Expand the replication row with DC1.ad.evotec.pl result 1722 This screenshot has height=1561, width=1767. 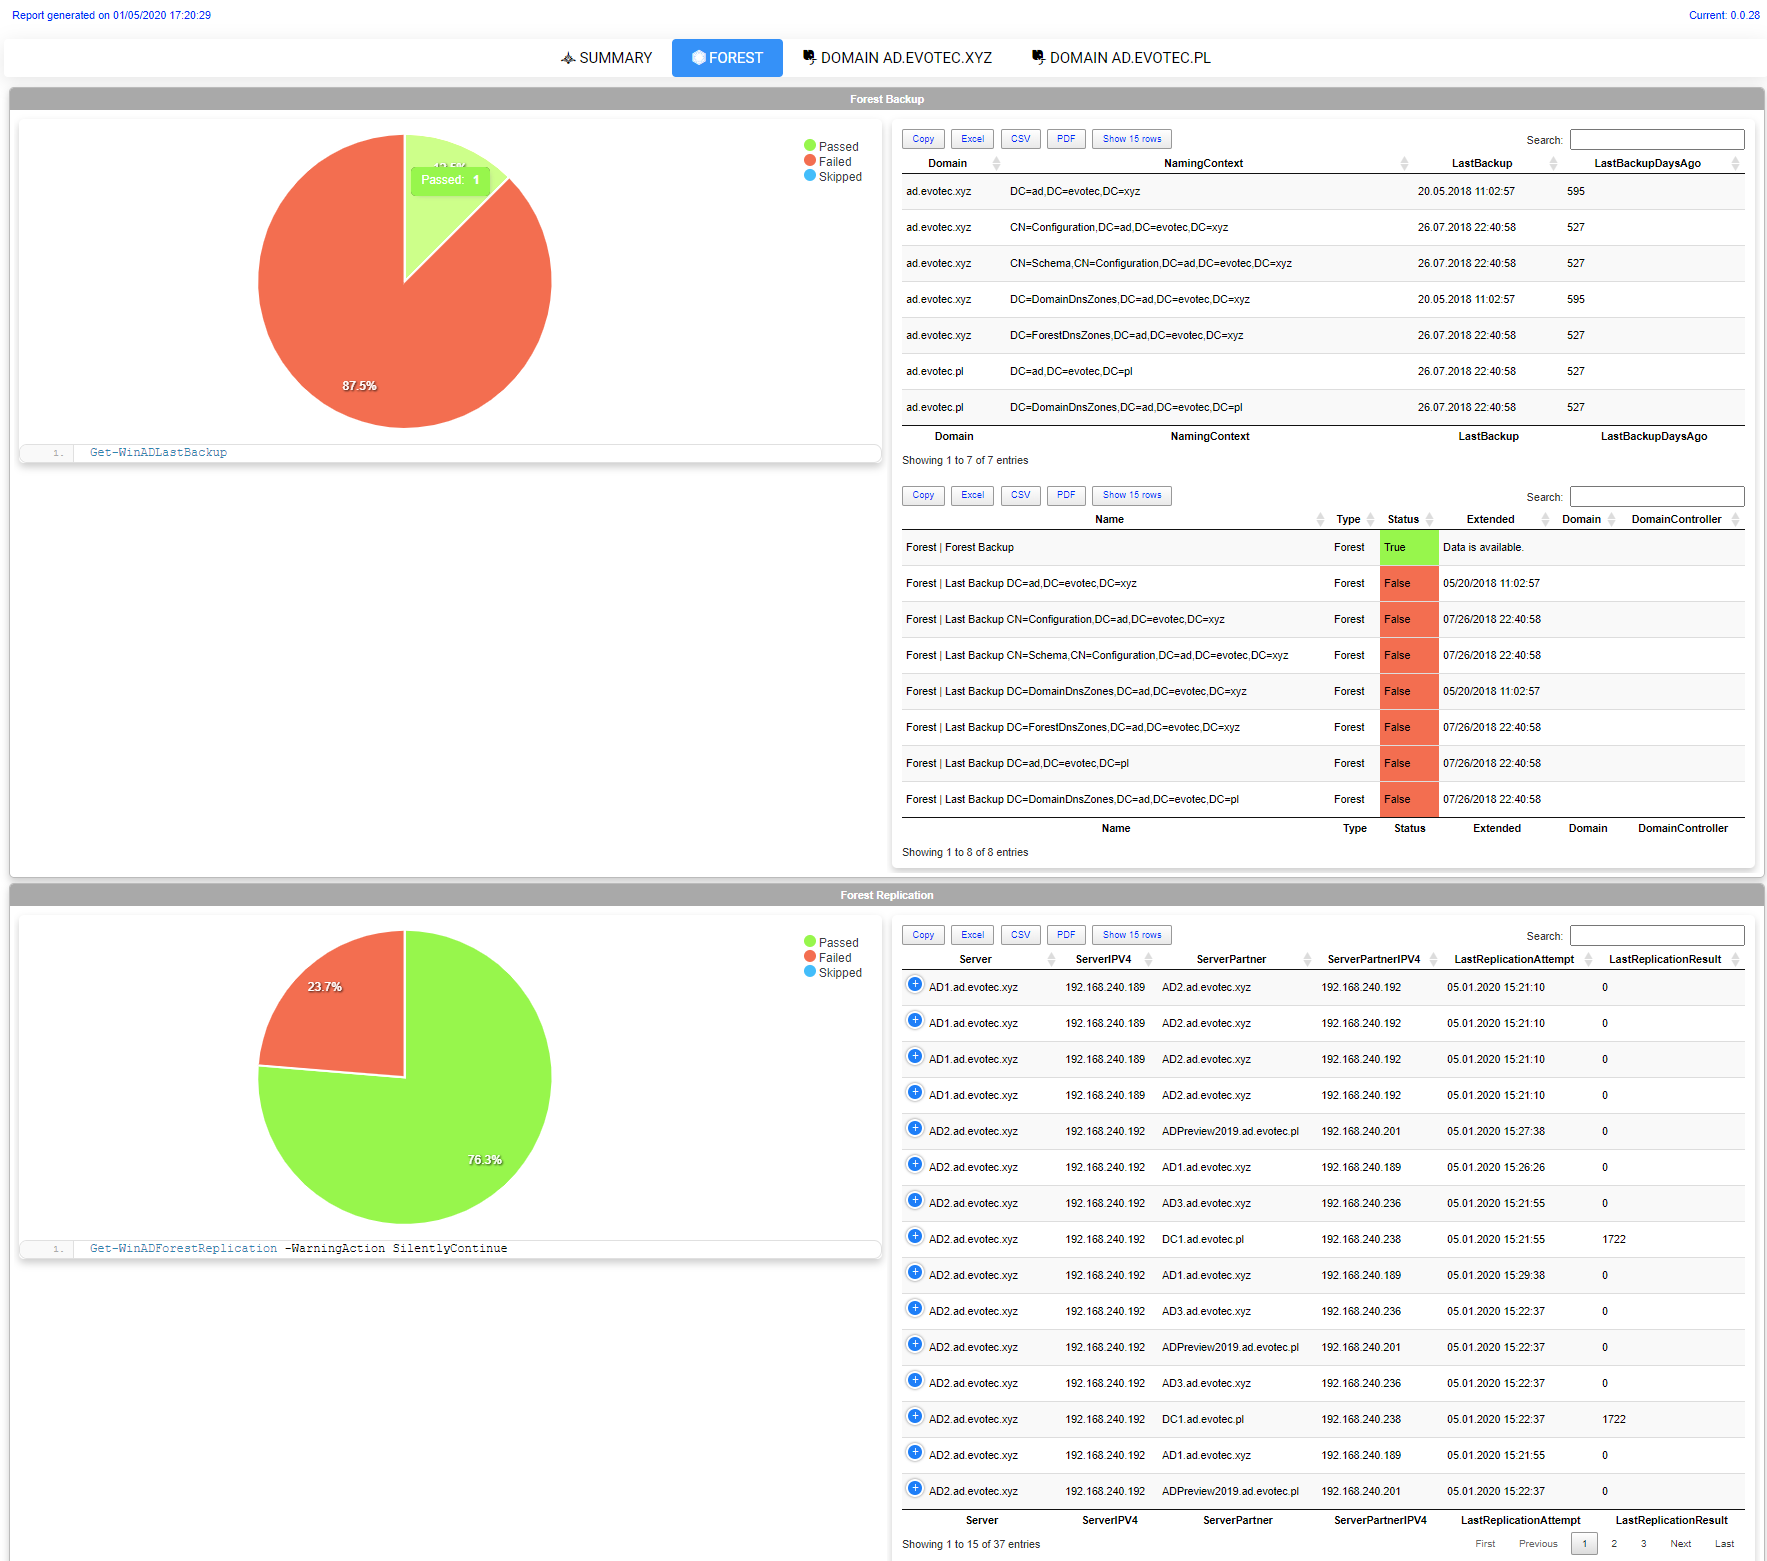(915, 1237)
